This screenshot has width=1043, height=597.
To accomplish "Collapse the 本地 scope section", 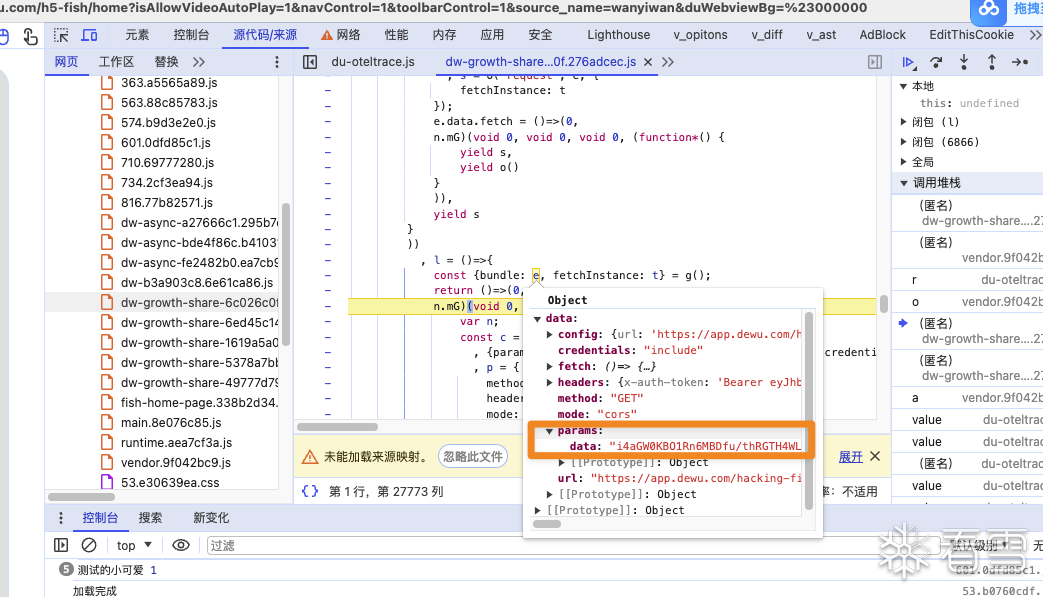I will (903, 86).
